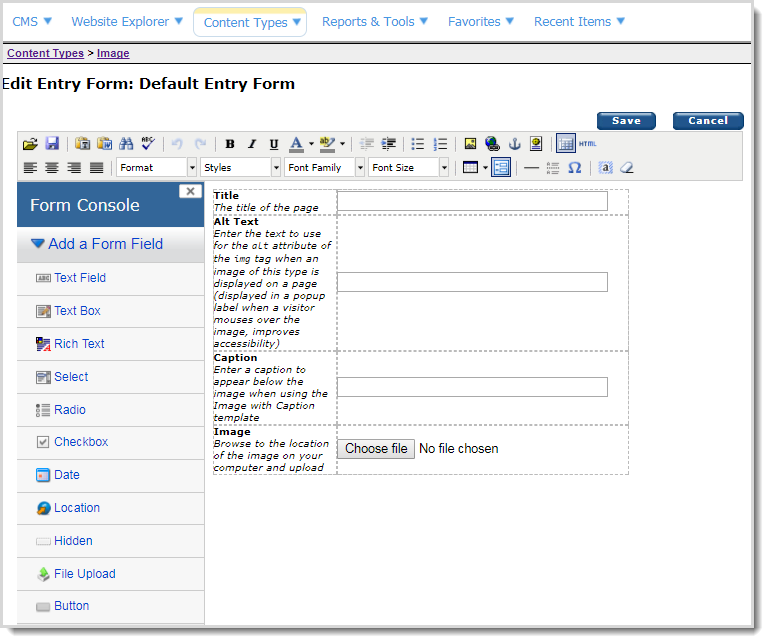
Task: Insert a numbered list
Action: click(440, 144)
